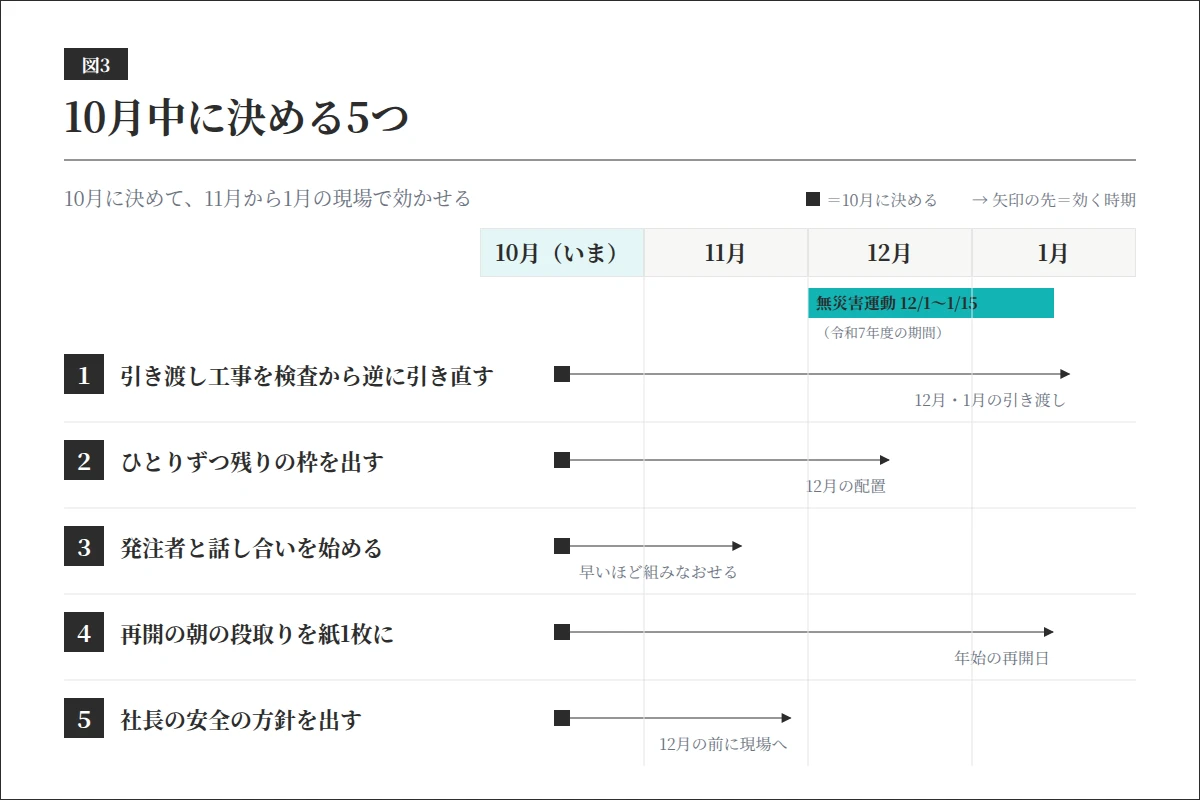Click number badge 3
The image size is (1200, 800).
click(x=84, y=547)
